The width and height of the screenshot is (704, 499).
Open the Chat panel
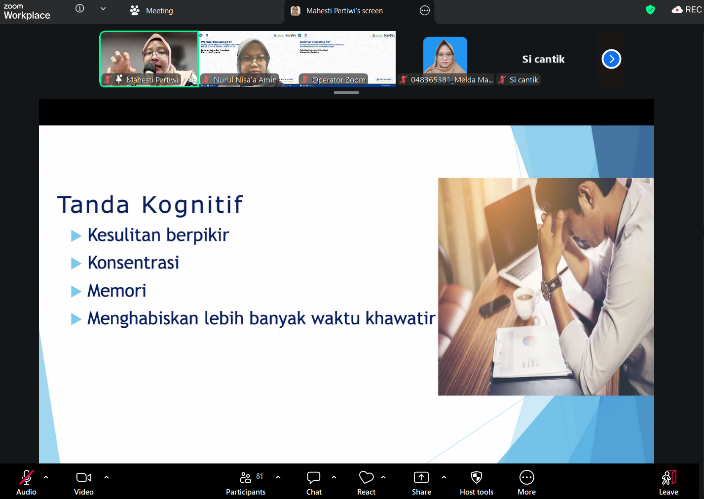[x=313, y=483]
